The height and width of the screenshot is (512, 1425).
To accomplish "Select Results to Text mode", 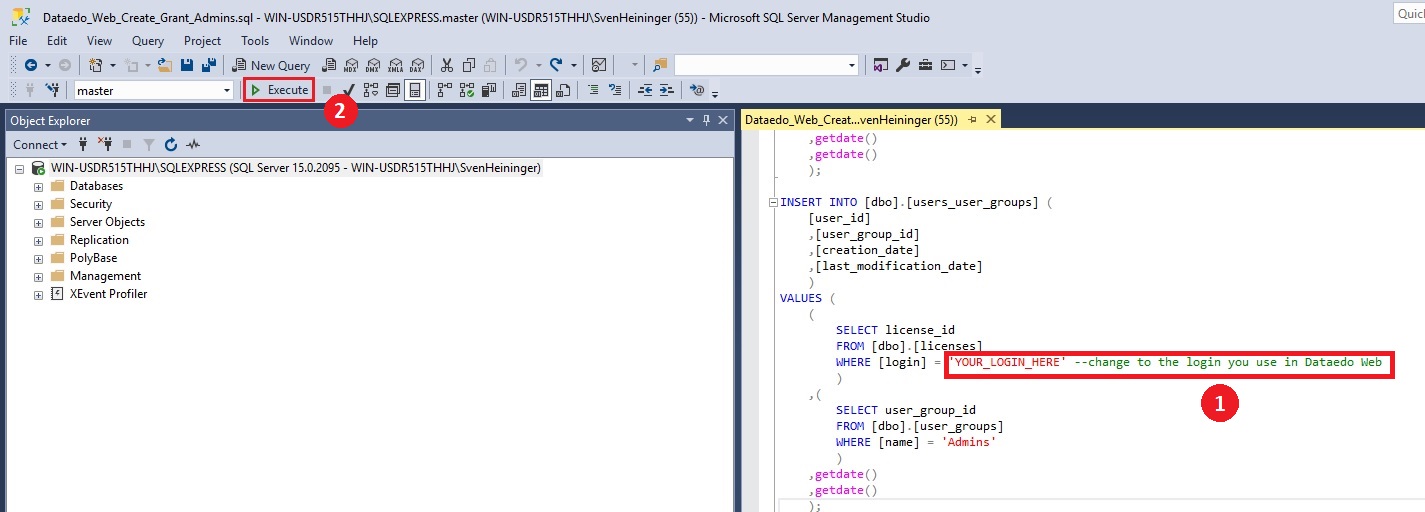I will coord(519,90).
